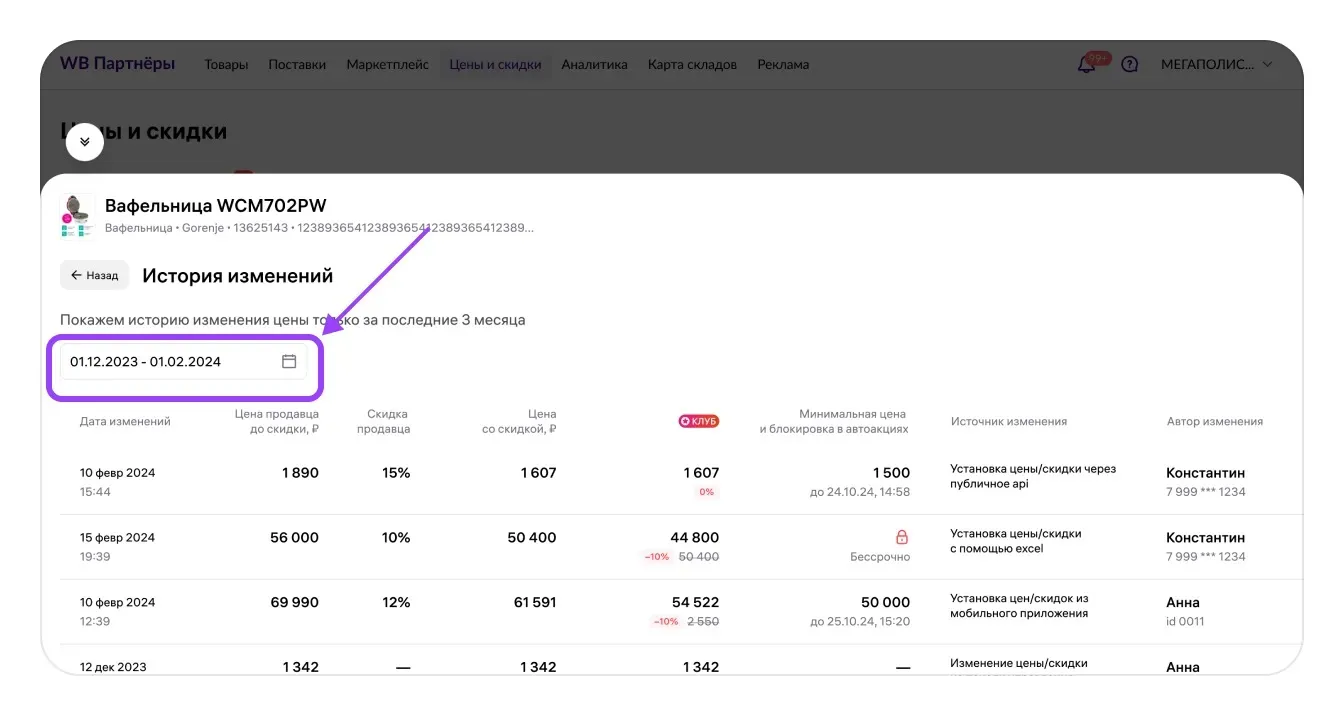Click the WB Партнёры logo

[x=117, y=64]
